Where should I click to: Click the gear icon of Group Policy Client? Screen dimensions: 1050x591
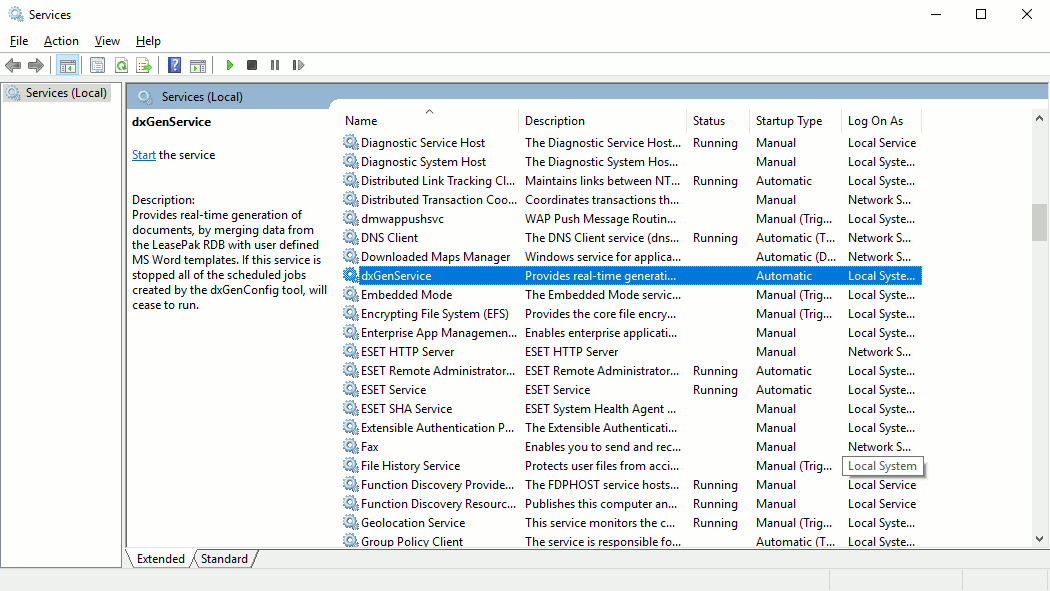tap(350, 541)
